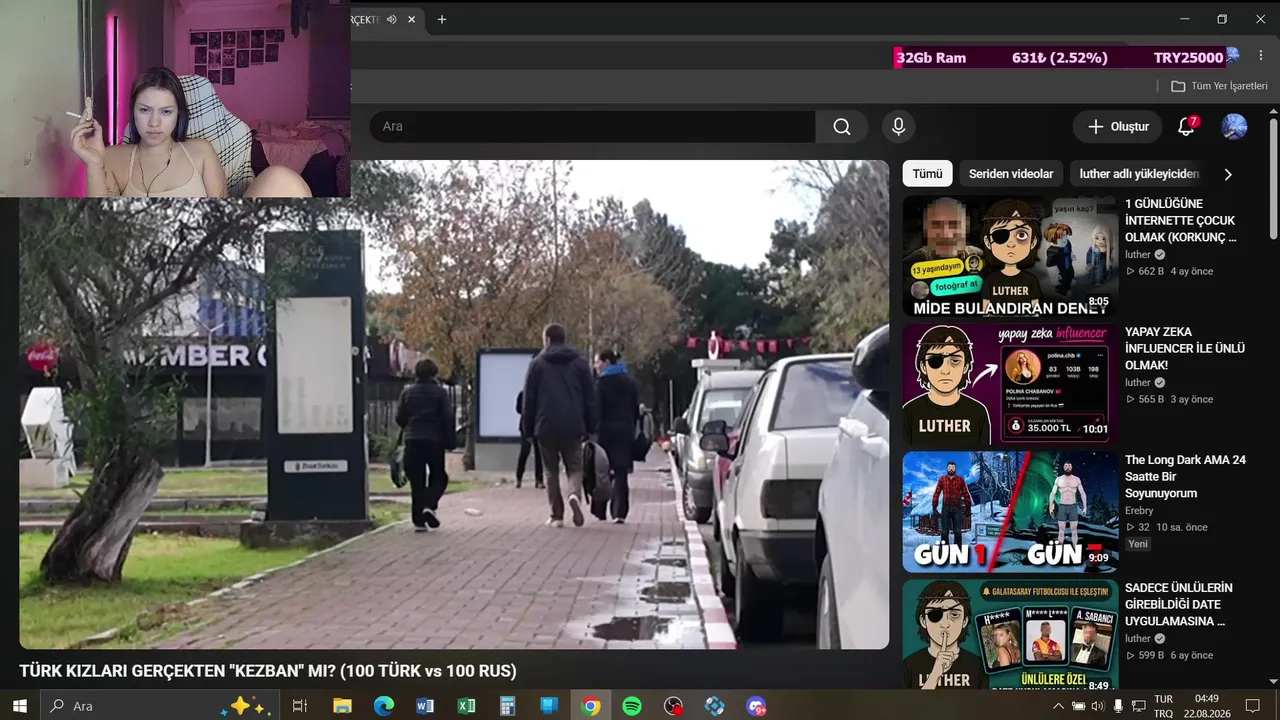Mute the tab via speaker icon
This screenshot has width=1280, height=720.
pyautogui.click(x=392, y=19)
